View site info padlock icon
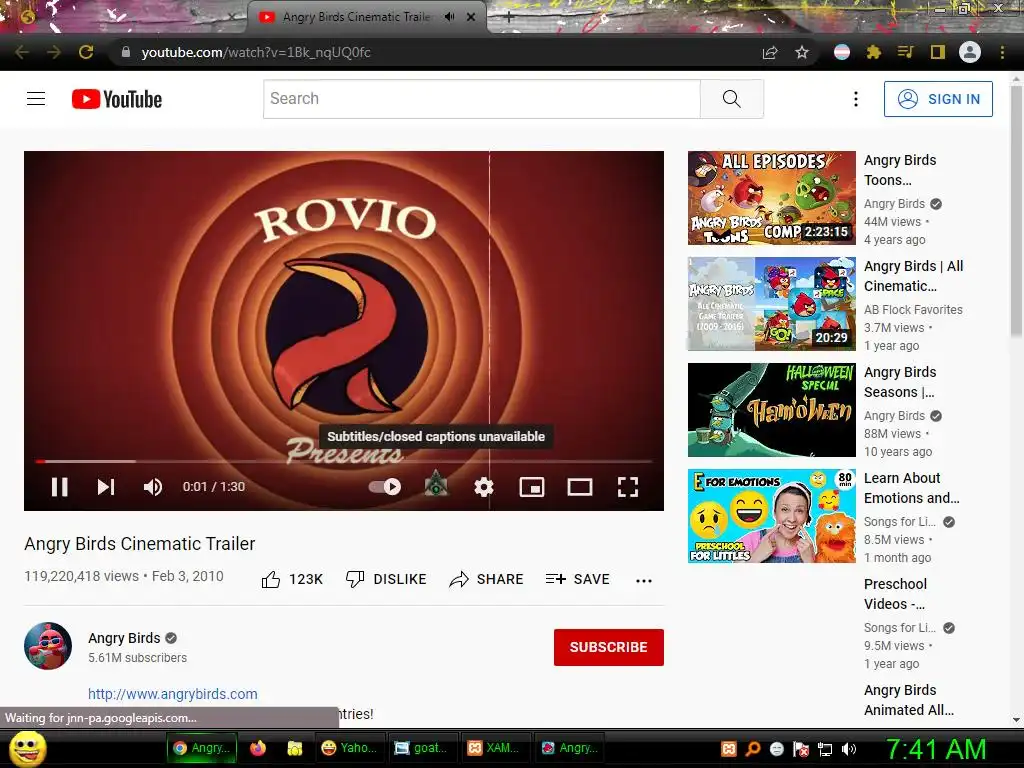The image size is (1024, 768). [x=126, y=52]
